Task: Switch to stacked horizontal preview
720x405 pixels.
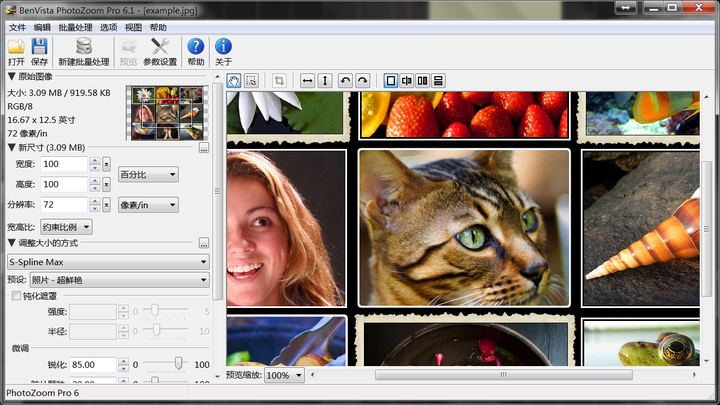Action: (x=439, y=81)
